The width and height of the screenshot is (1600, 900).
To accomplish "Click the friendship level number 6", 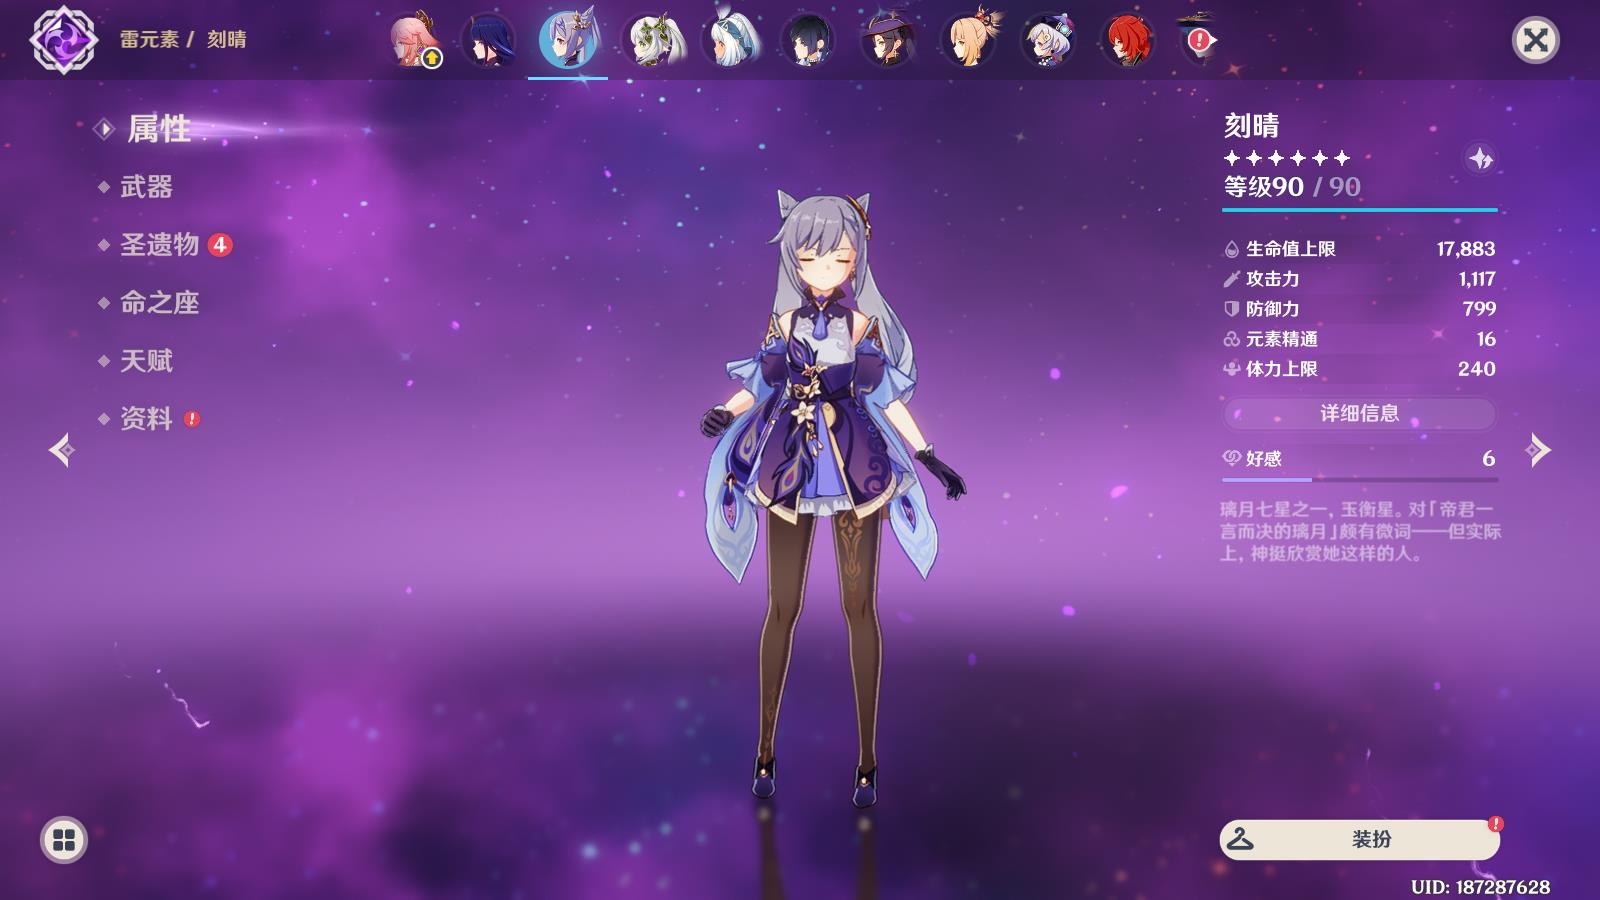I will pyautogui.click(x=1488, y=458).
